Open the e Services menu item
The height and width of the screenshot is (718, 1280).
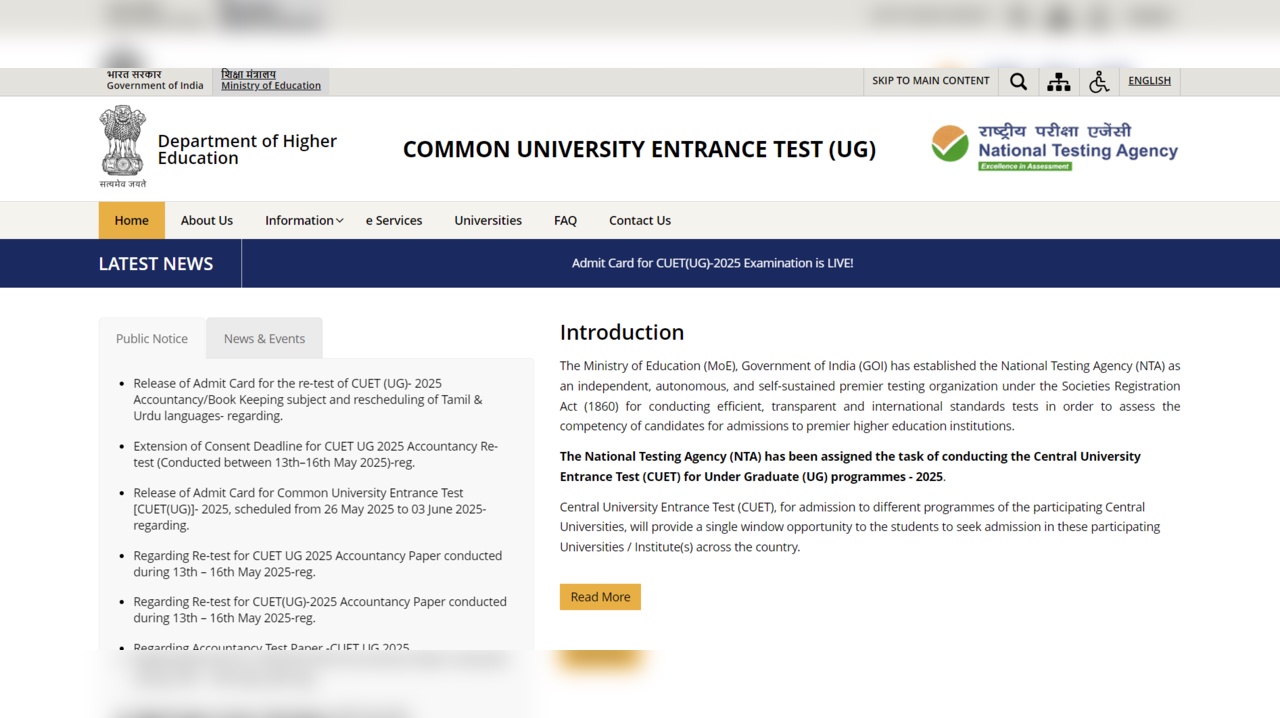tap(394, 220)
